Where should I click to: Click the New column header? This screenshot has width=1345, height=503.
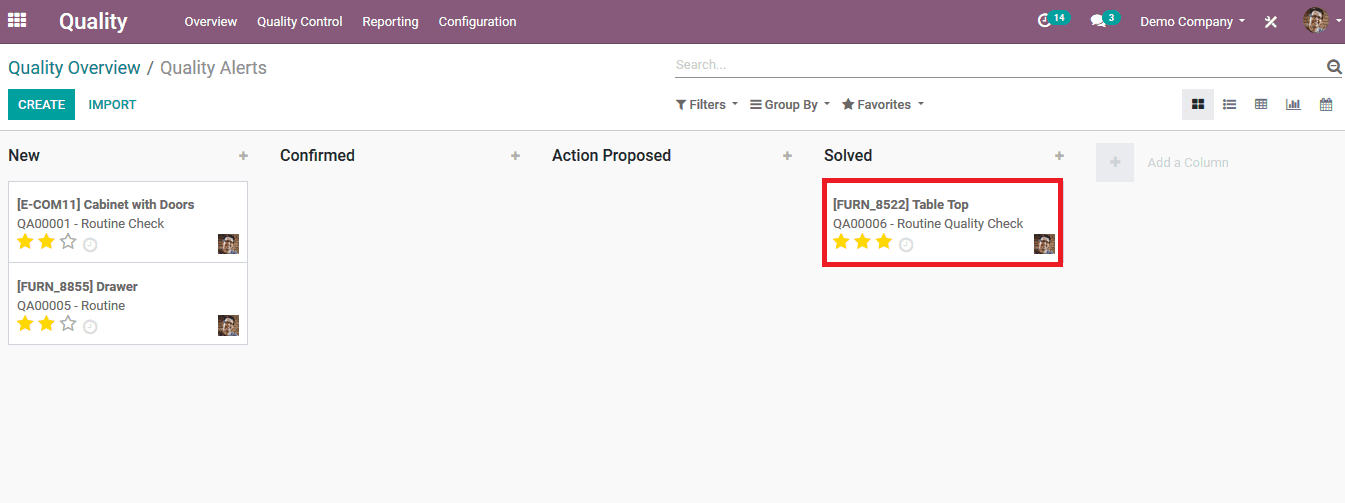24,156
